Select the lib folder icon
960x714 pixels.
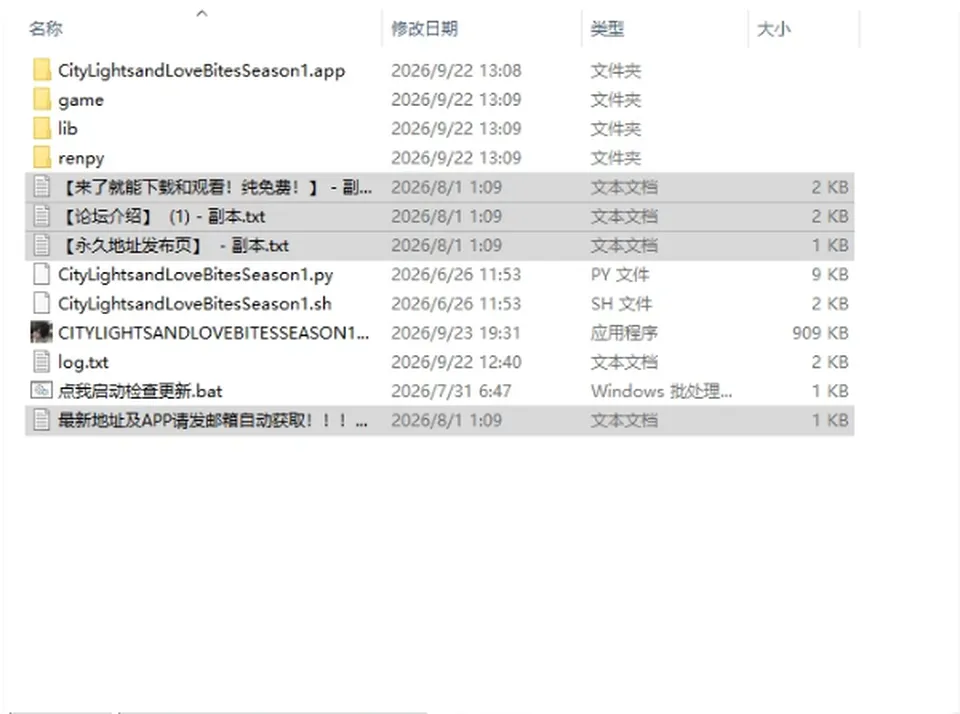point(42,129)
